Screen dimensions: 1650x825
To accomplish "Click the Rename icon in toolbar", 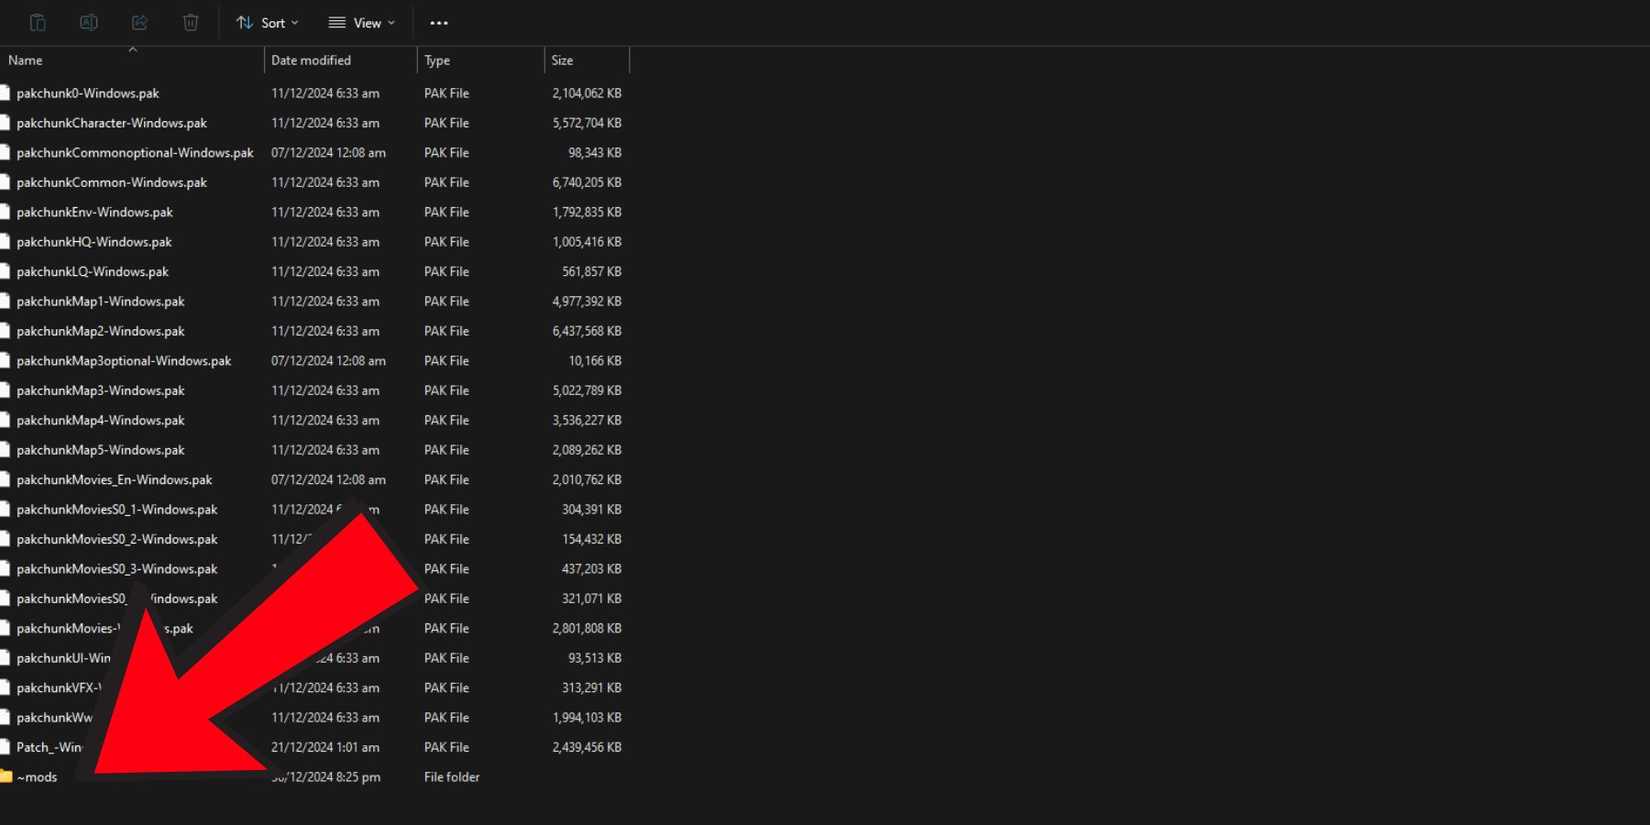I will (x=88, y=22).
